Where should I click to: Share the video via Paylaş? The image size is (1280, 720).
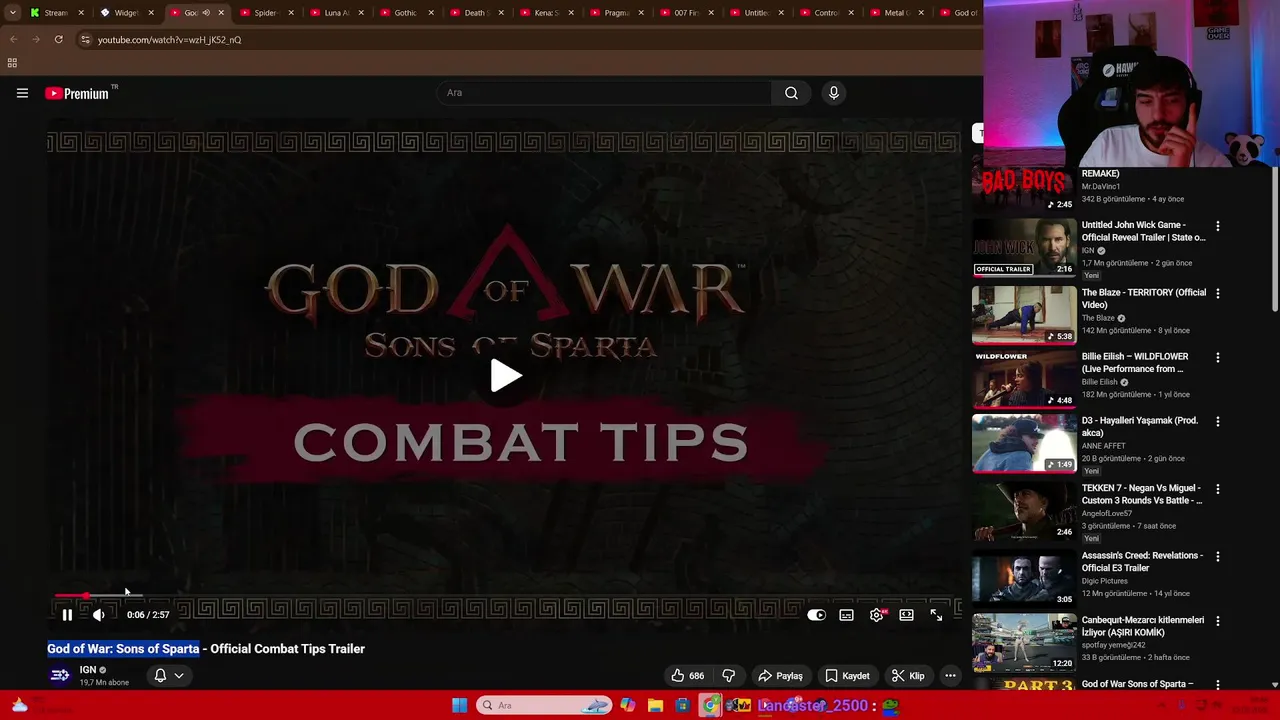780,676
